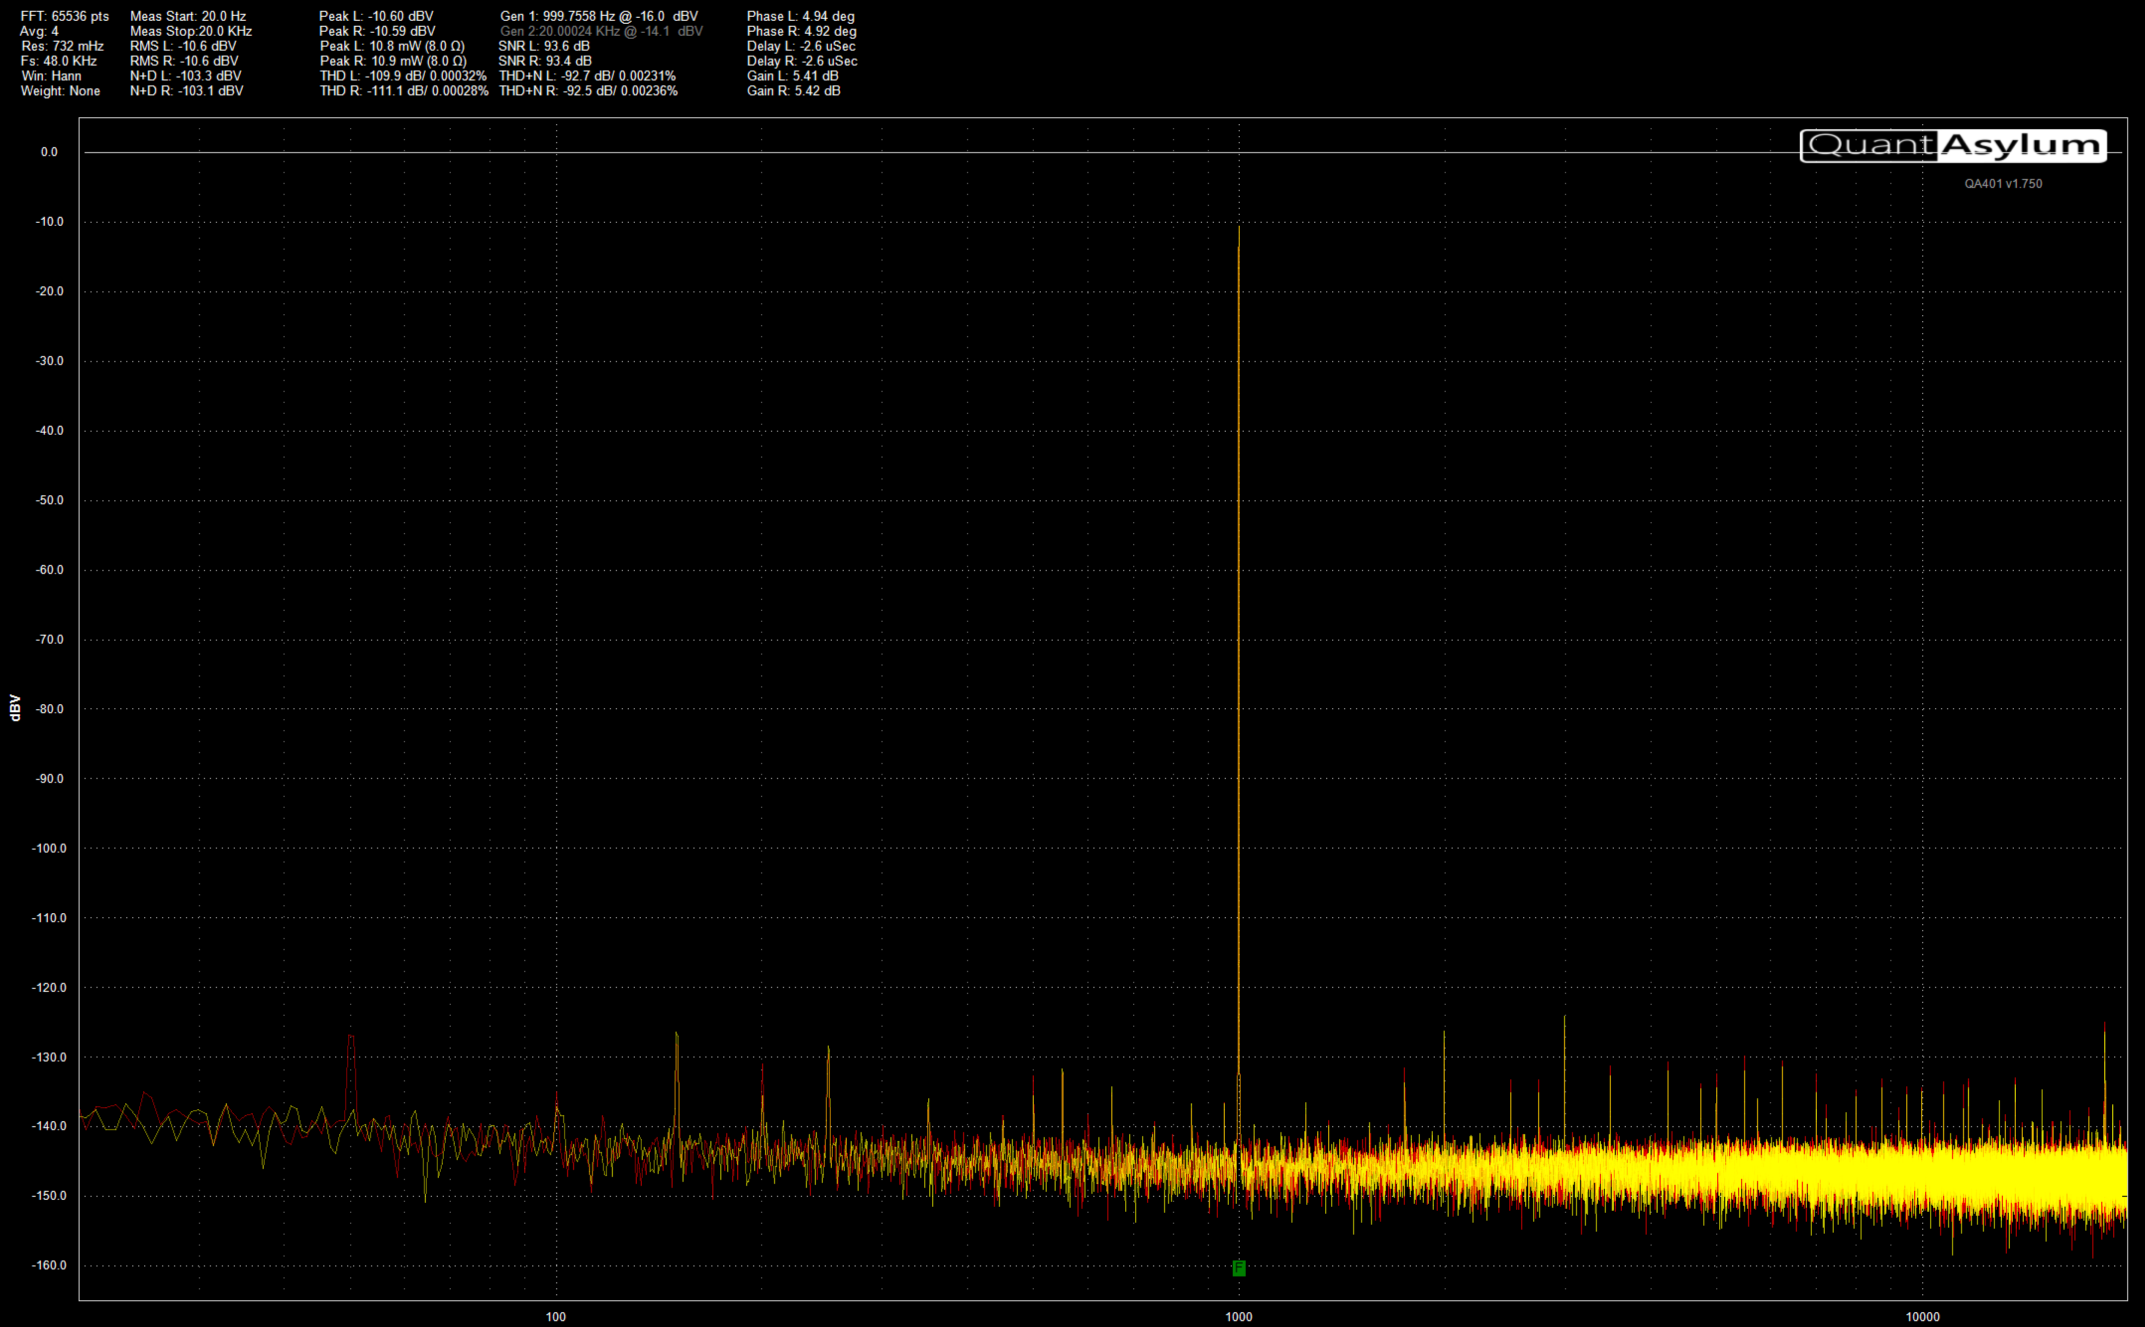Select the 'FFT: 65536 pts' readout
The image size is (2145, 1327).
coord(65,17)
